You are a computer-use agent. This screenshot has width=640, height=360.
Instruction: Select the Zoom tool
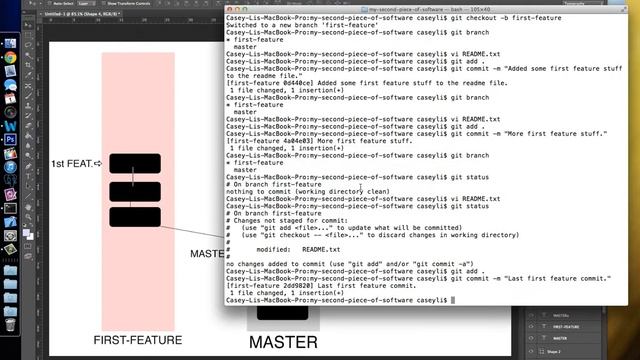(x=28, y=216)
